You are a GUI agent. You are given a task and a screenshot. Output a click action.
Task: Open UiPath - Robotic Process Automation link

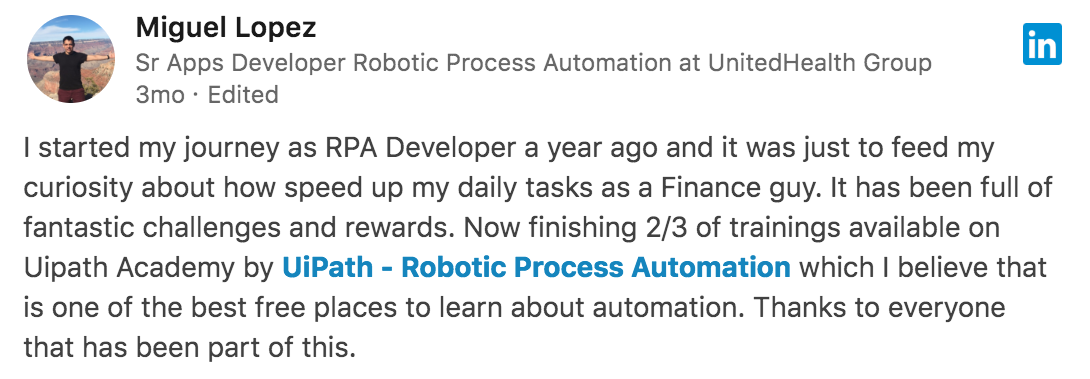tap(536, 267)
